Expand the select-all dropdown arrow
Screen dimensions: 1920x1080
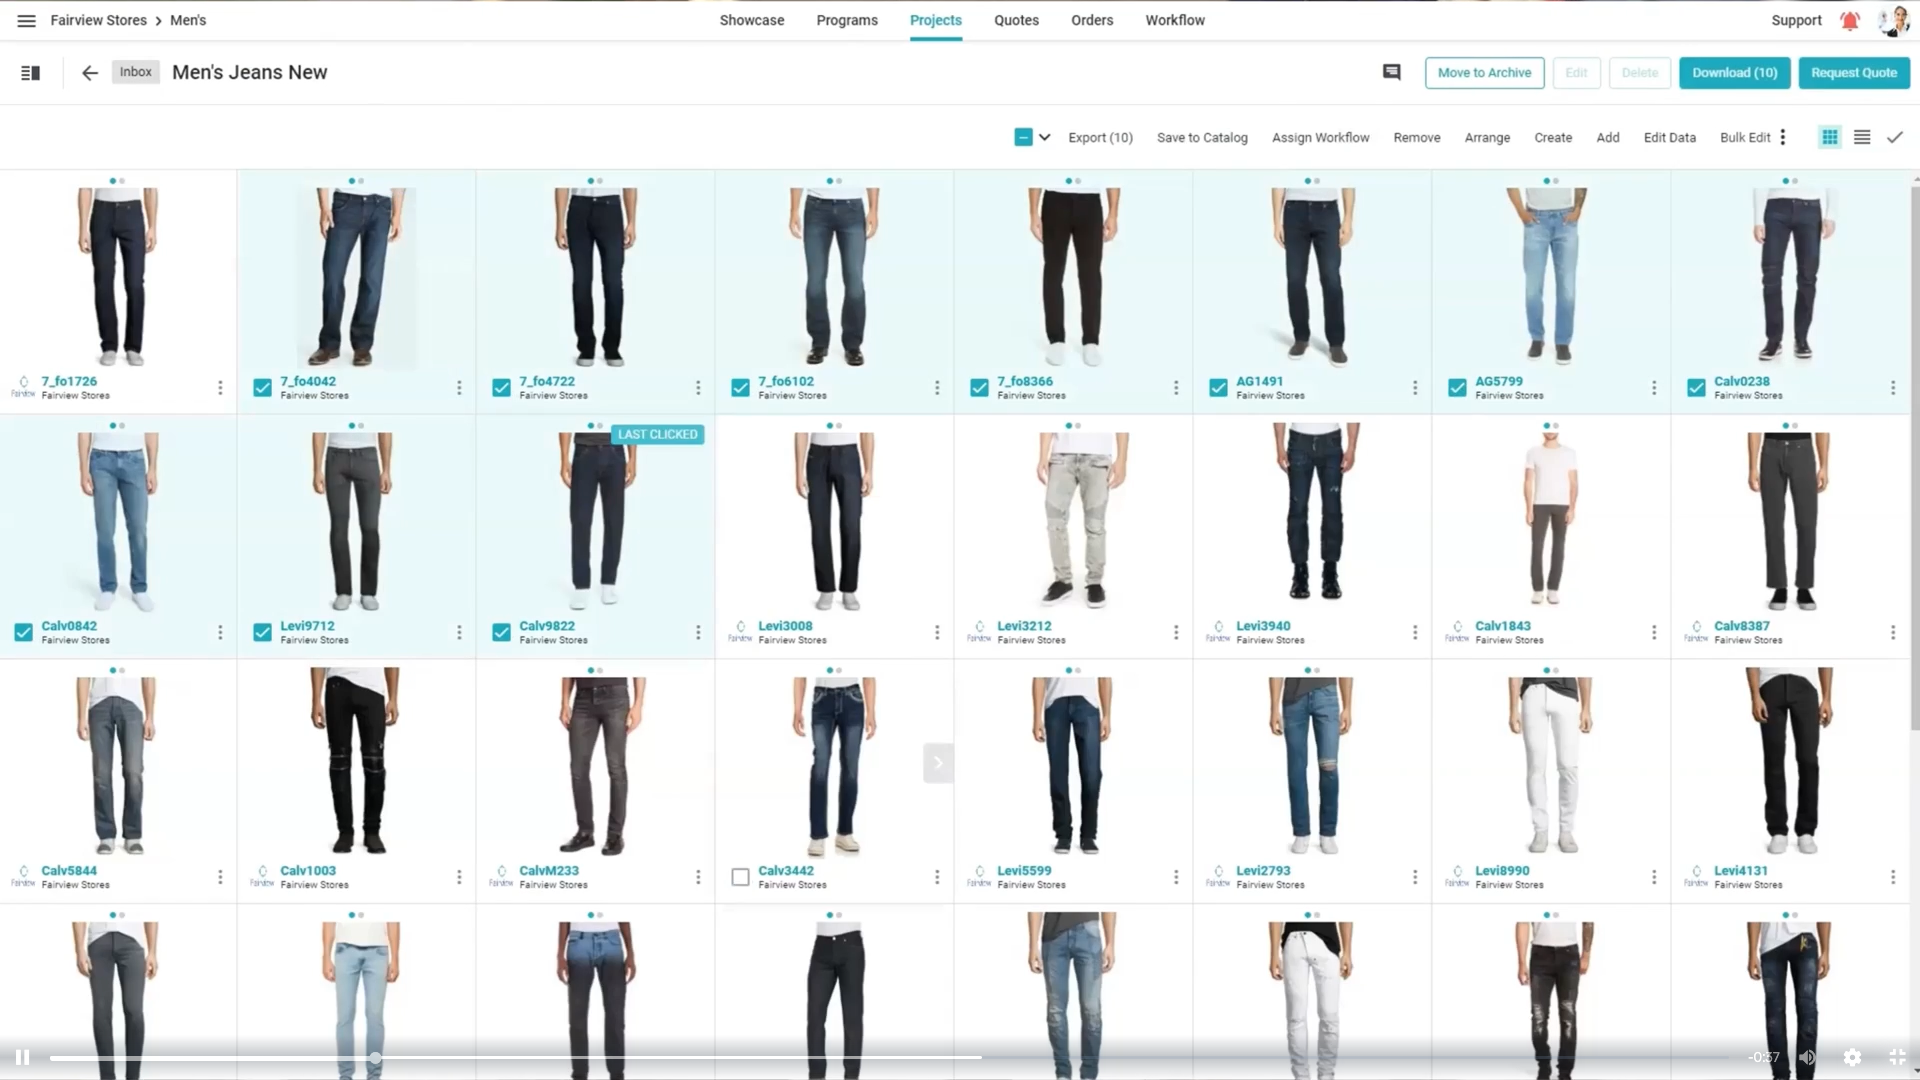[x=1044, y=138]
